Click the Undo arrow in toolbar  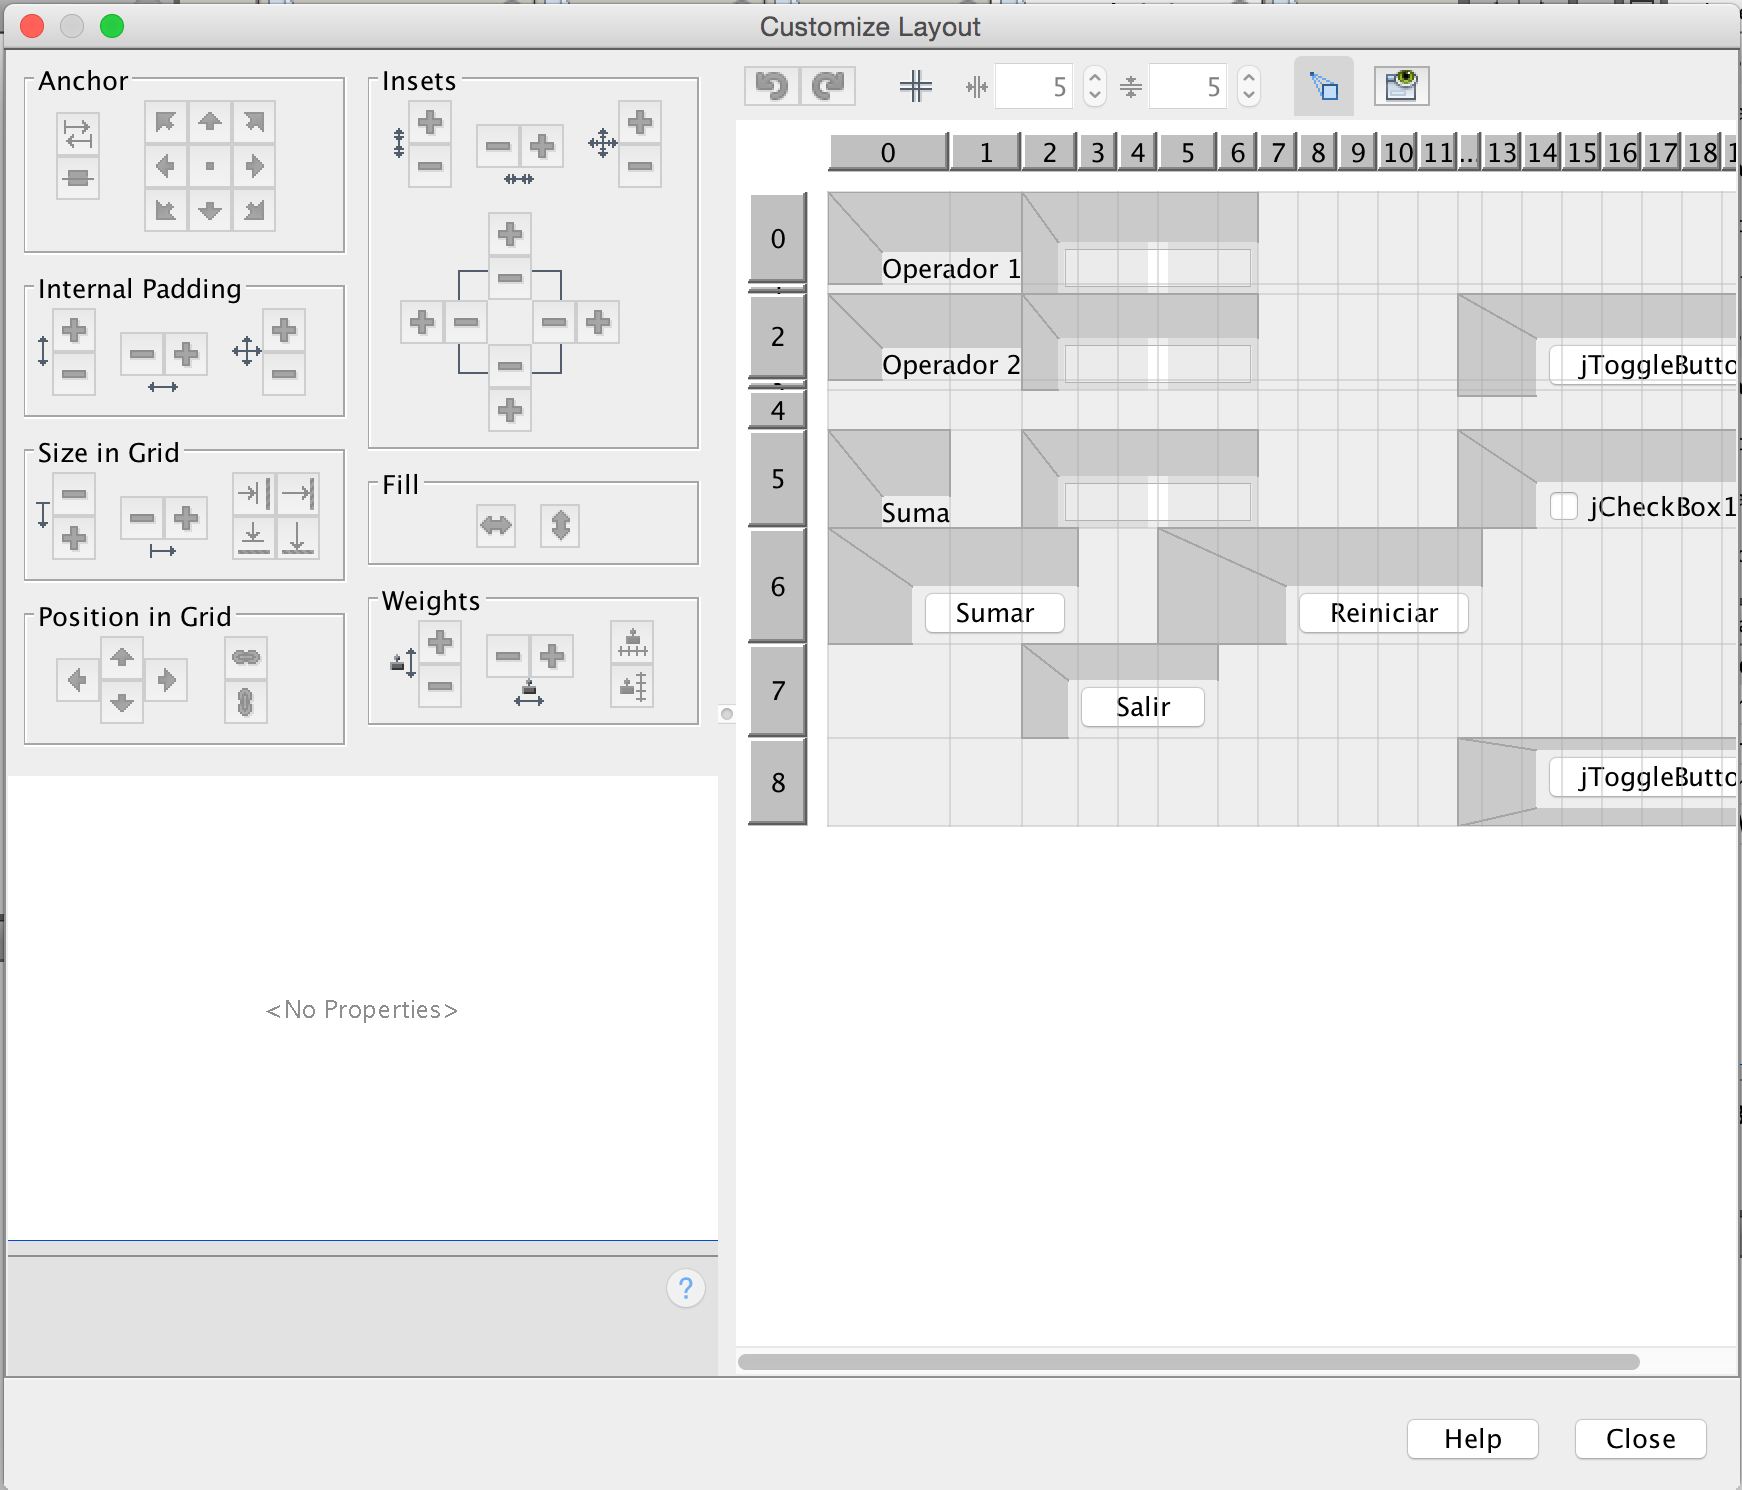coord(771,87)
